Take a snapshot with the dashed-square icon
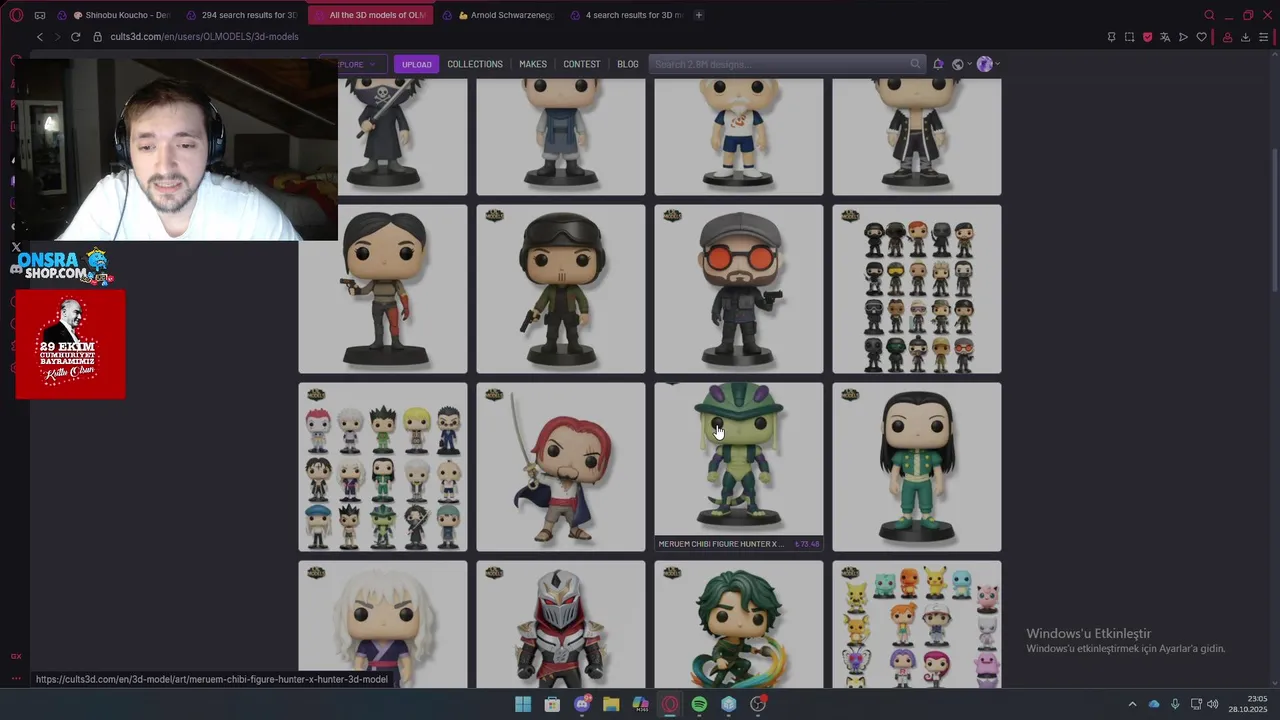Image resolution: width=1280 pixels, height=720 pixels. point(1129,37)
